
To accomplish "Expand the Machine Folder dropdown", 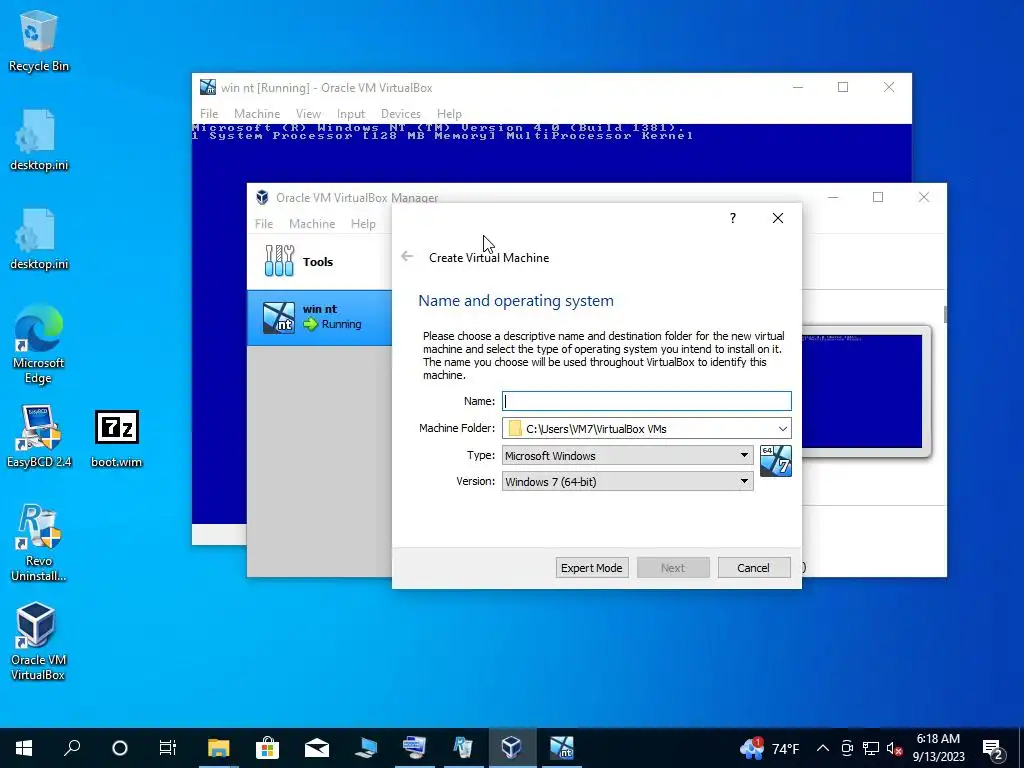I will [782, 428].
